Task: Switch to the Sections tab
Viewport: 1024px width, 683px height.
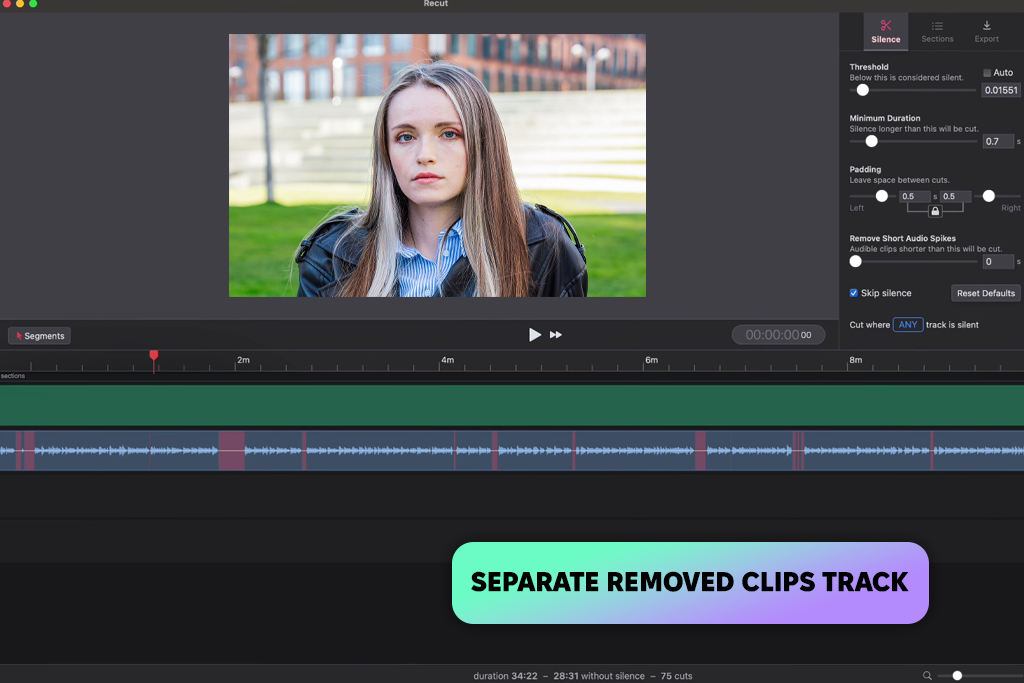Action: point(937,31)
